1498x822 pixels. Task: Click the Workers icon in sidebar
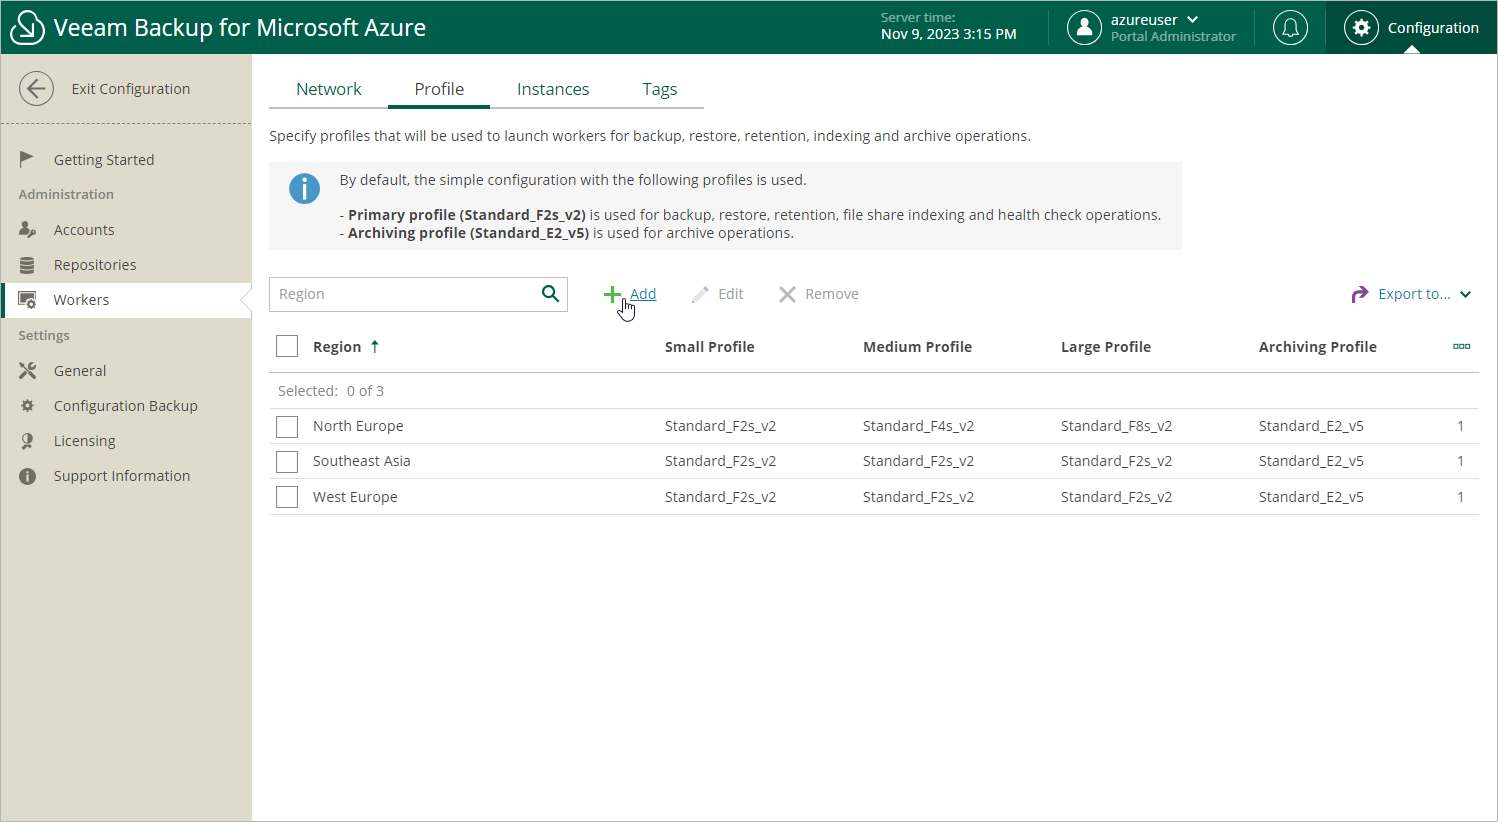tap(27, 300)
